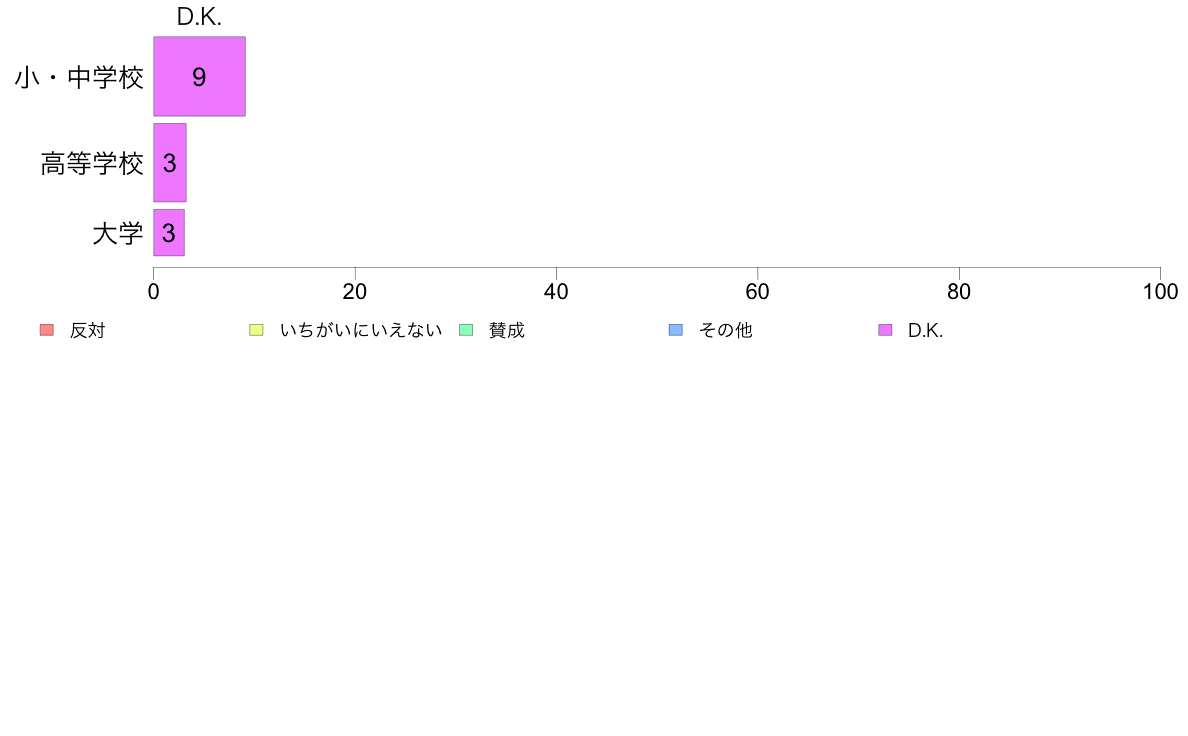Click the その他 legend text
This screenshot has height=736, width=1188.
point(726,330)
